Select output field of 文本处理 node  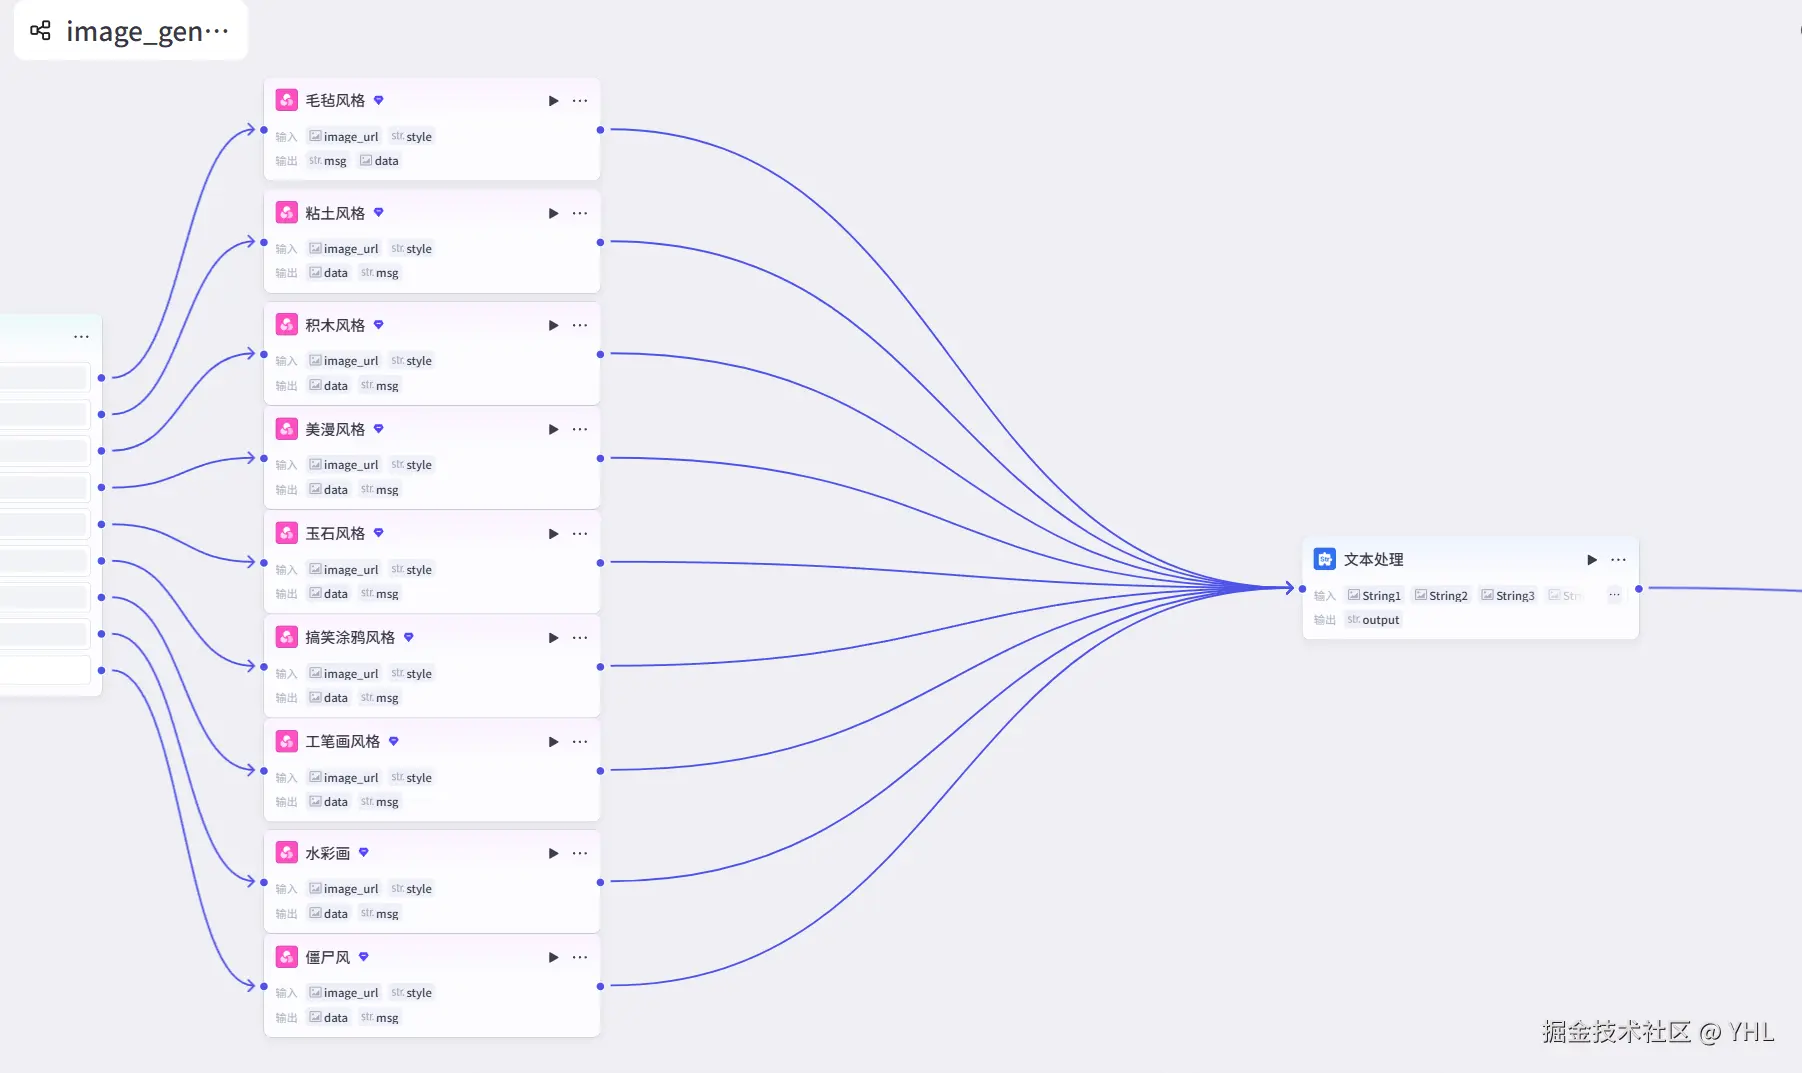click(1374, 620)
